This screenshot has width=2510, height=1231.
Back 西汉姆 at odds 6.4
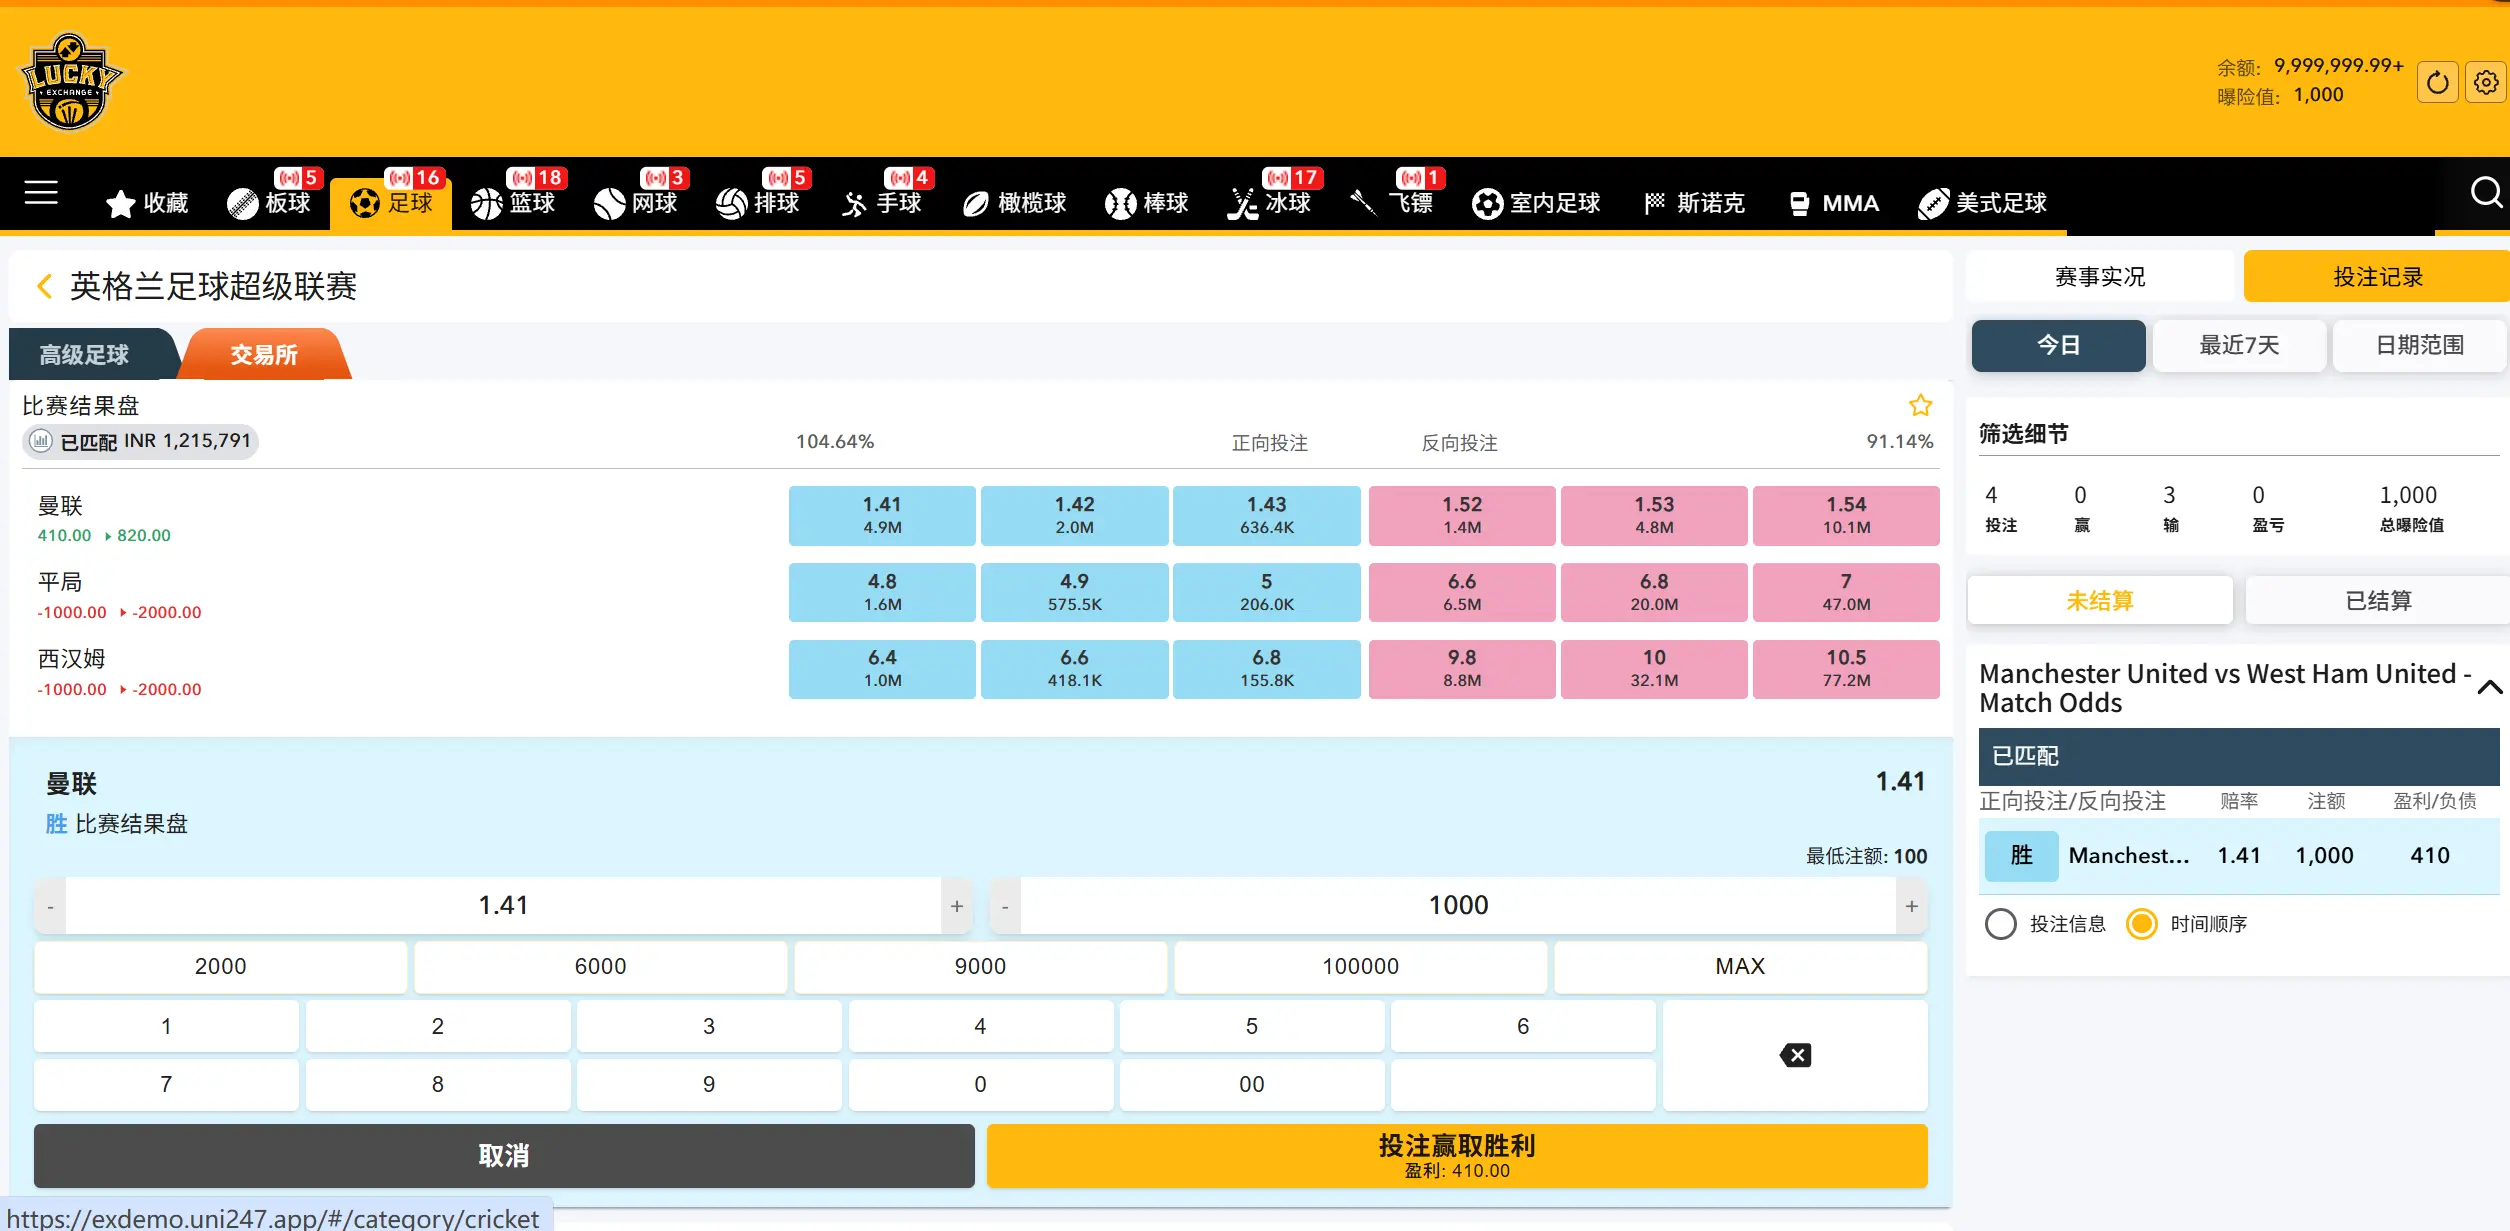click(x=882, y=669)
